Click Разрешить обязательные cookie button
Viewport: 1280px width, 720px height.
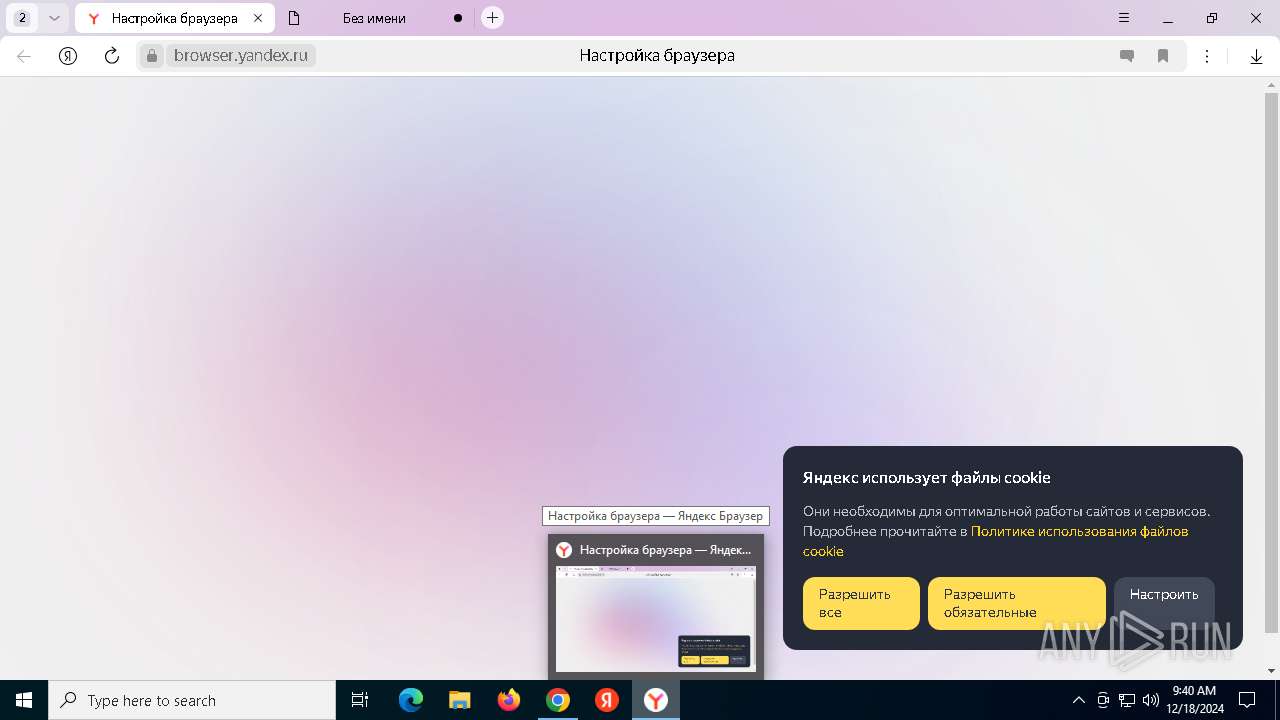1017,603
